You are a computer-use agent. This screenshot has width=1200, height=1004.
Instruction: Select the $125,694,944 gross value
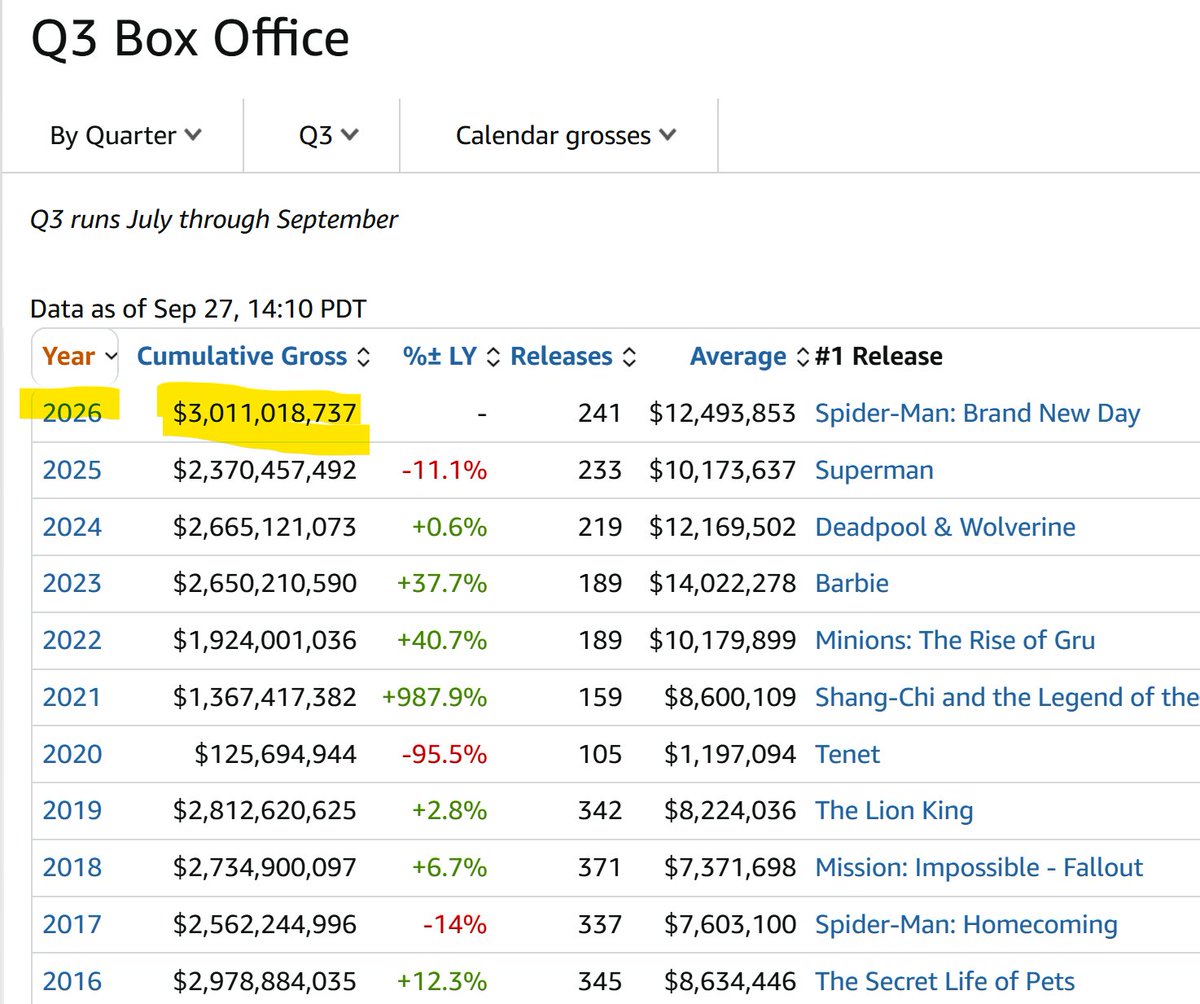click(275, 754)
